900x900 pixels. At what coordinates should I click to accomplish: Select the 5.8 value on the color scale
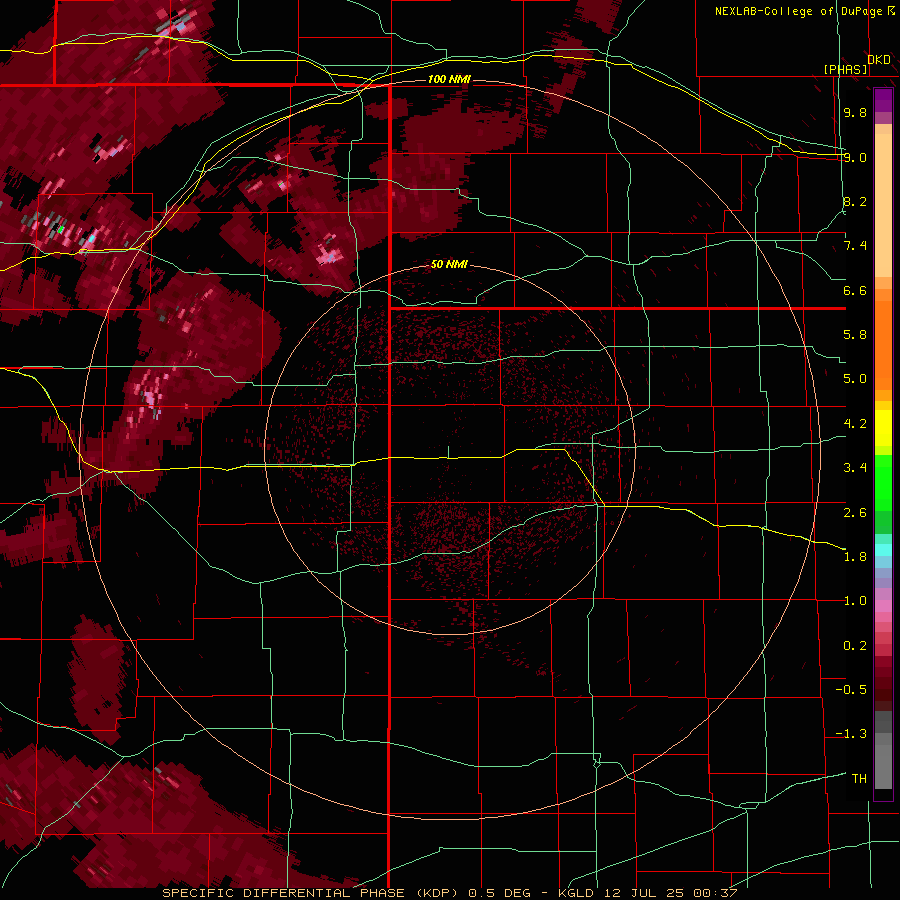point(855,335)
